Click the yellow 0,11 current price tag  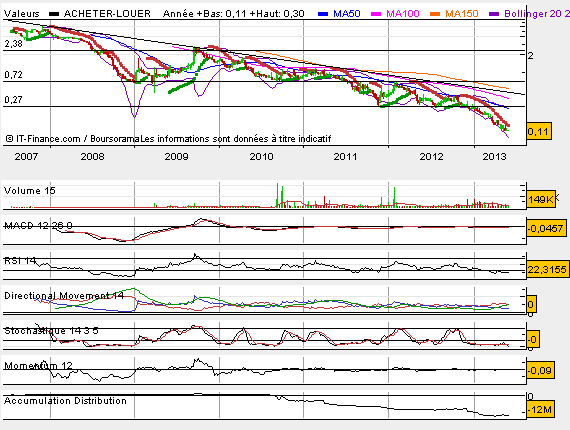point(539,131)
